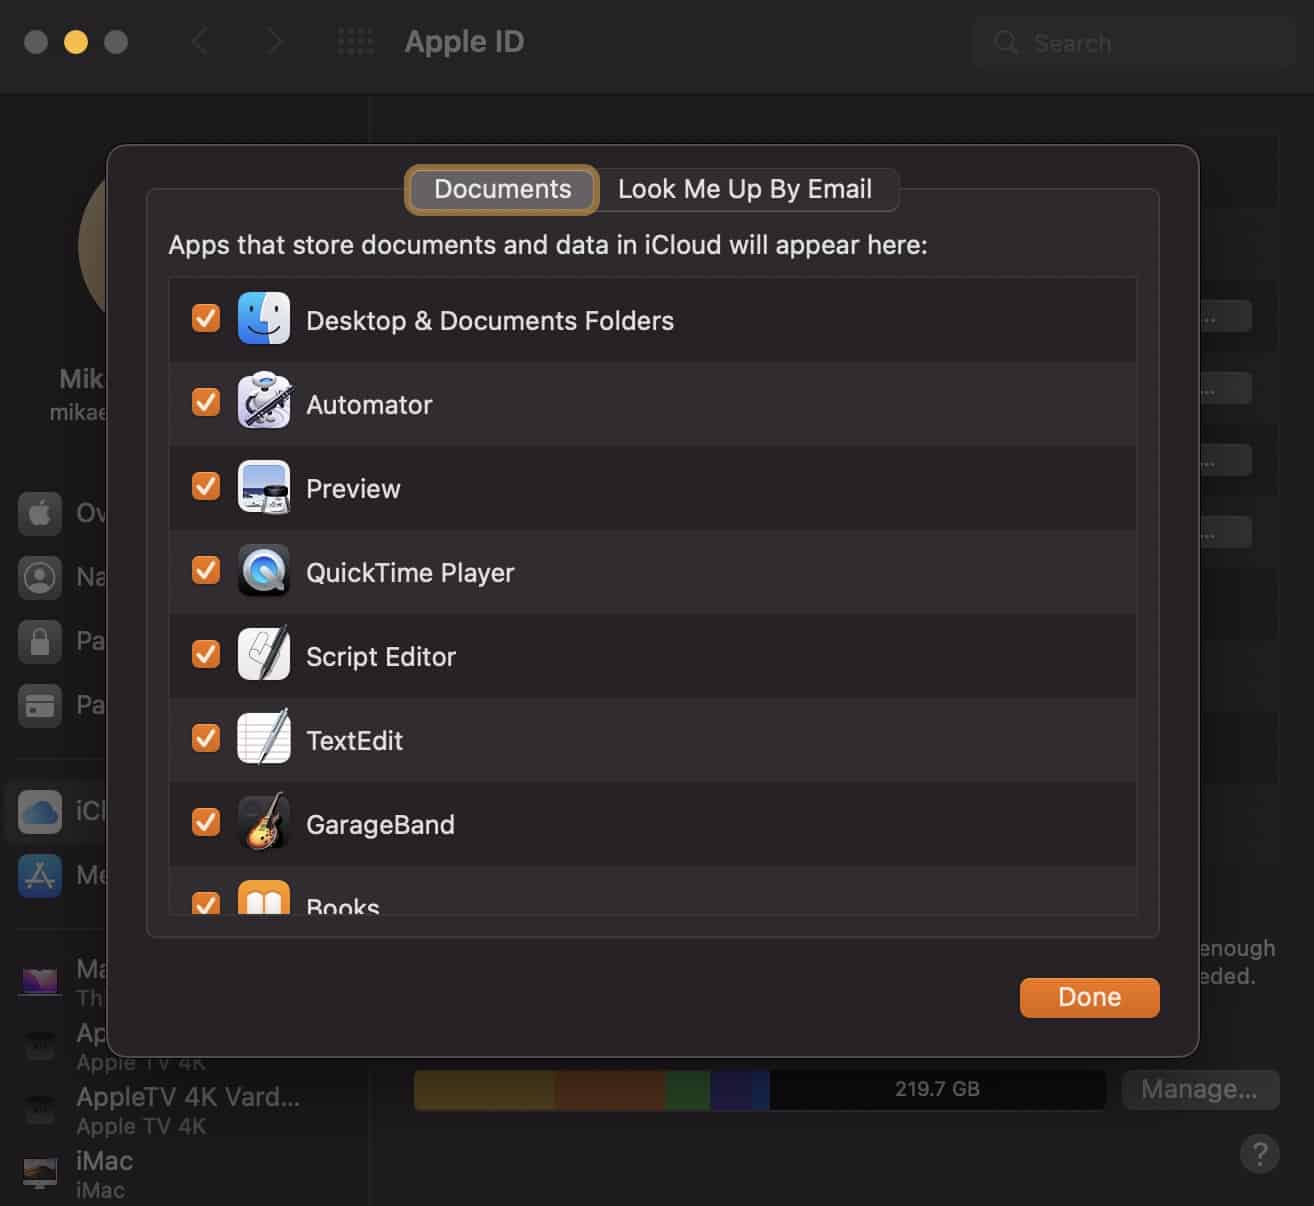
Task: Click the Search field in the toolbar
Action: click(x=1133, y=43)
